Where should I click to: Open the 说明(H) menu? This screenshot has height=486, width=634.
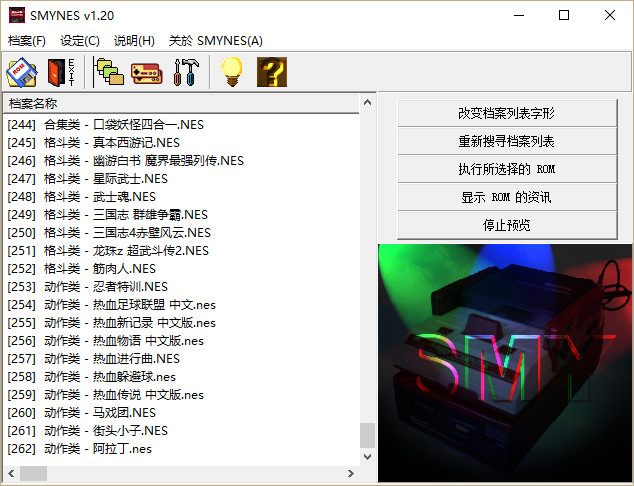[x=134, y=40]
